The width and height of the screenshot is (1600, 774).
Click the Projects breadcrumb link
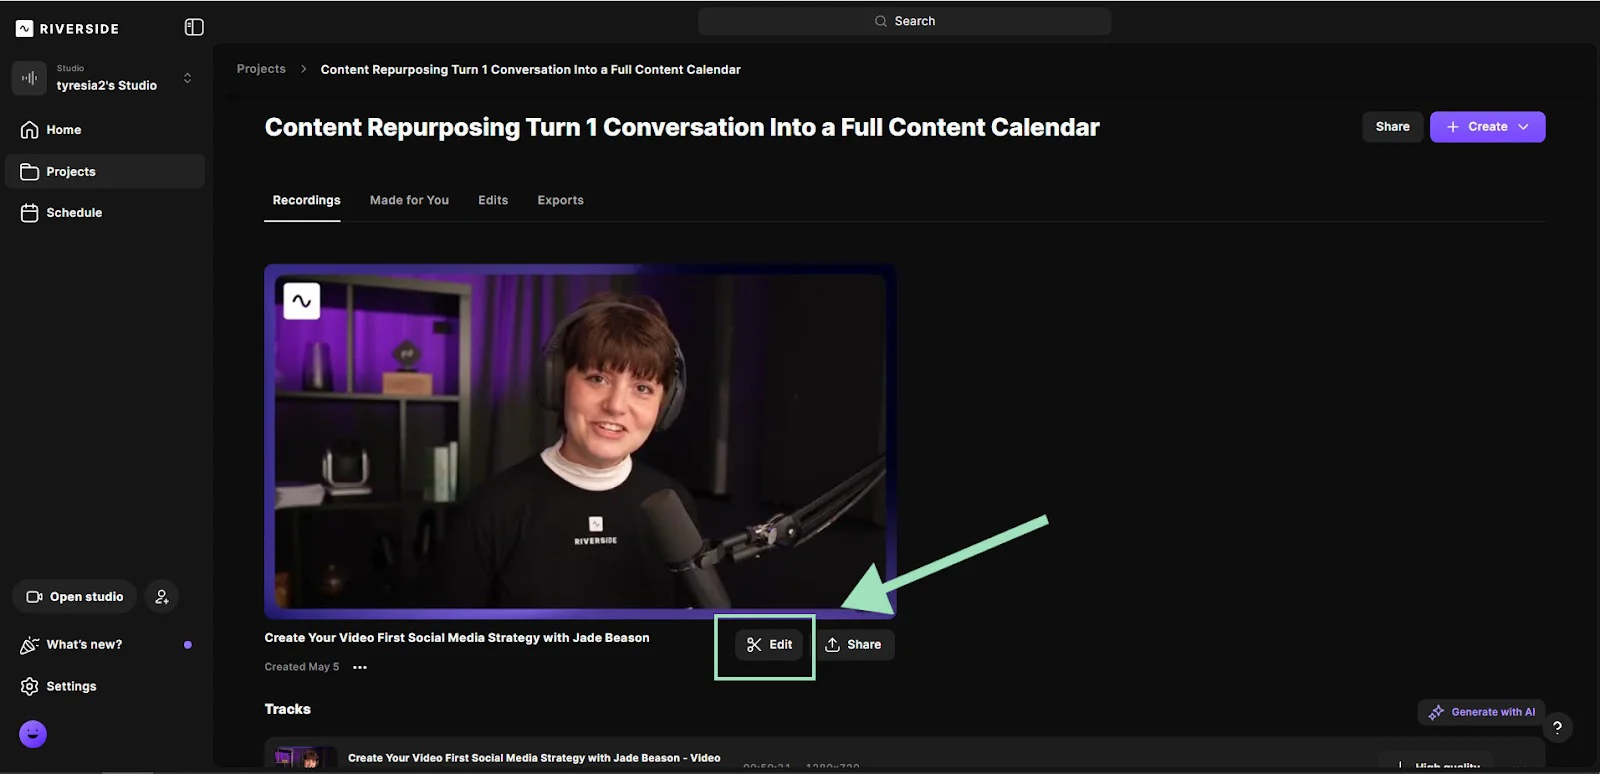click(x=261, y=69)
